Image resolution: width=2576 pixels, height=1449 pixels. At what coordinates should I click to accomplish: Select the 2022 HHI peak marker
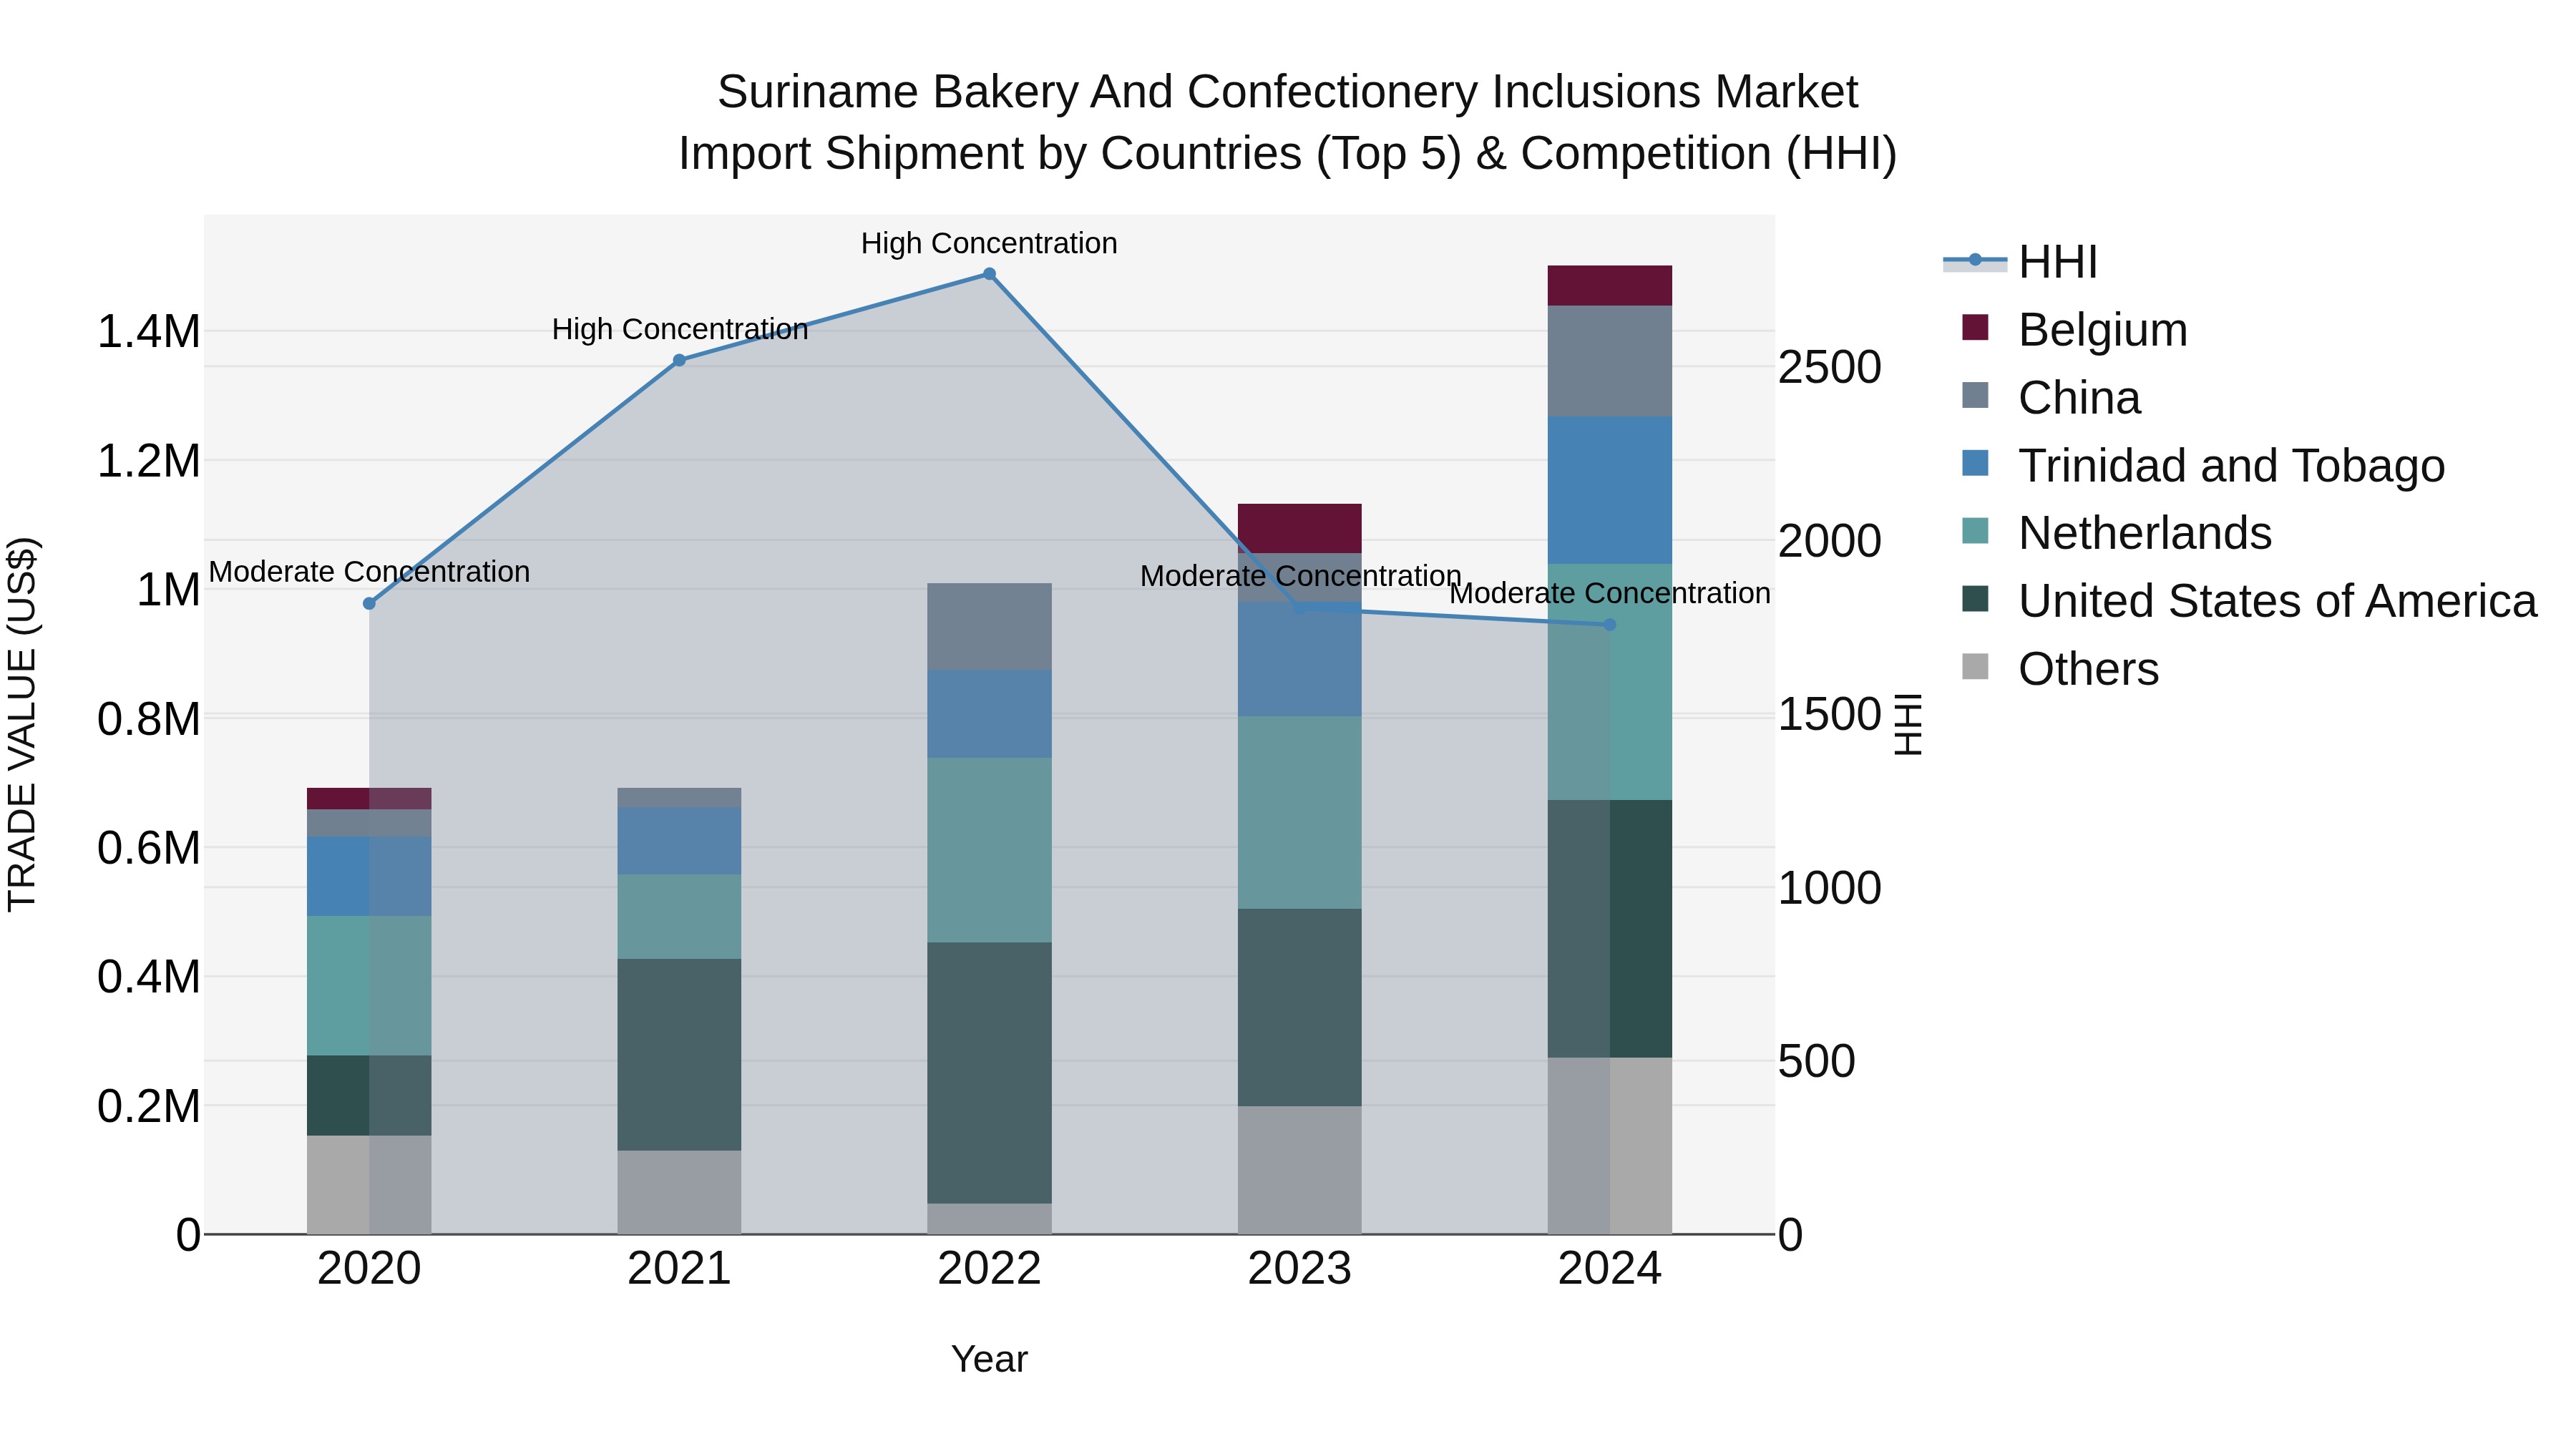[989, 274]
